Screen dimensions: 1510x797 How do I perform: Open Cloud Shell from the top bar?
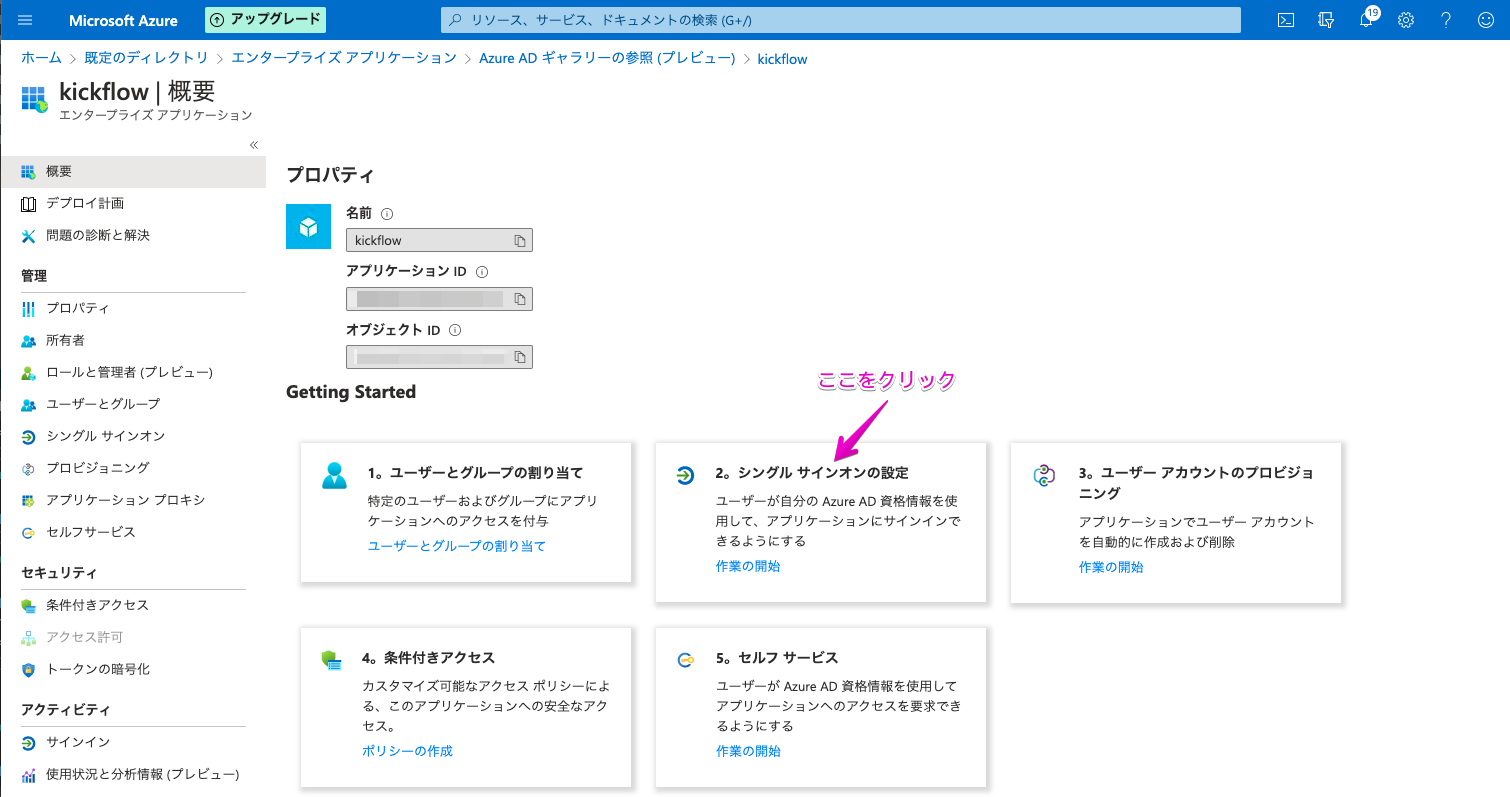pos(1288,20)
